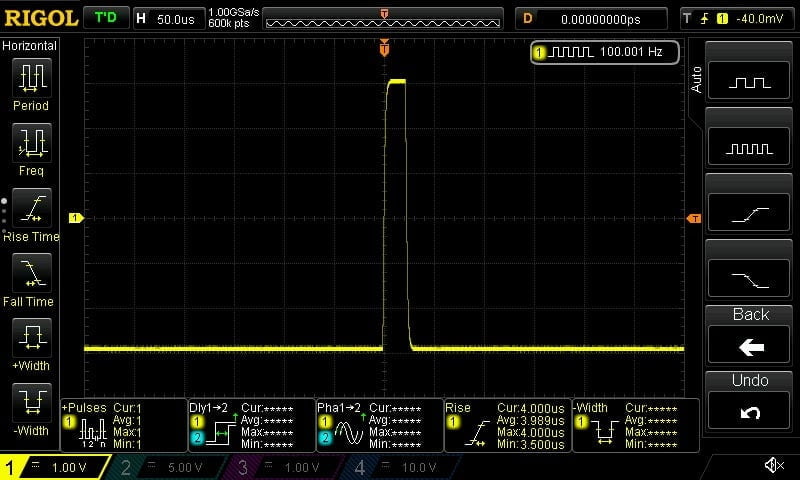800x480 pixels.
Task: Click the Horizontal menu title
Action: coord(29,46)
